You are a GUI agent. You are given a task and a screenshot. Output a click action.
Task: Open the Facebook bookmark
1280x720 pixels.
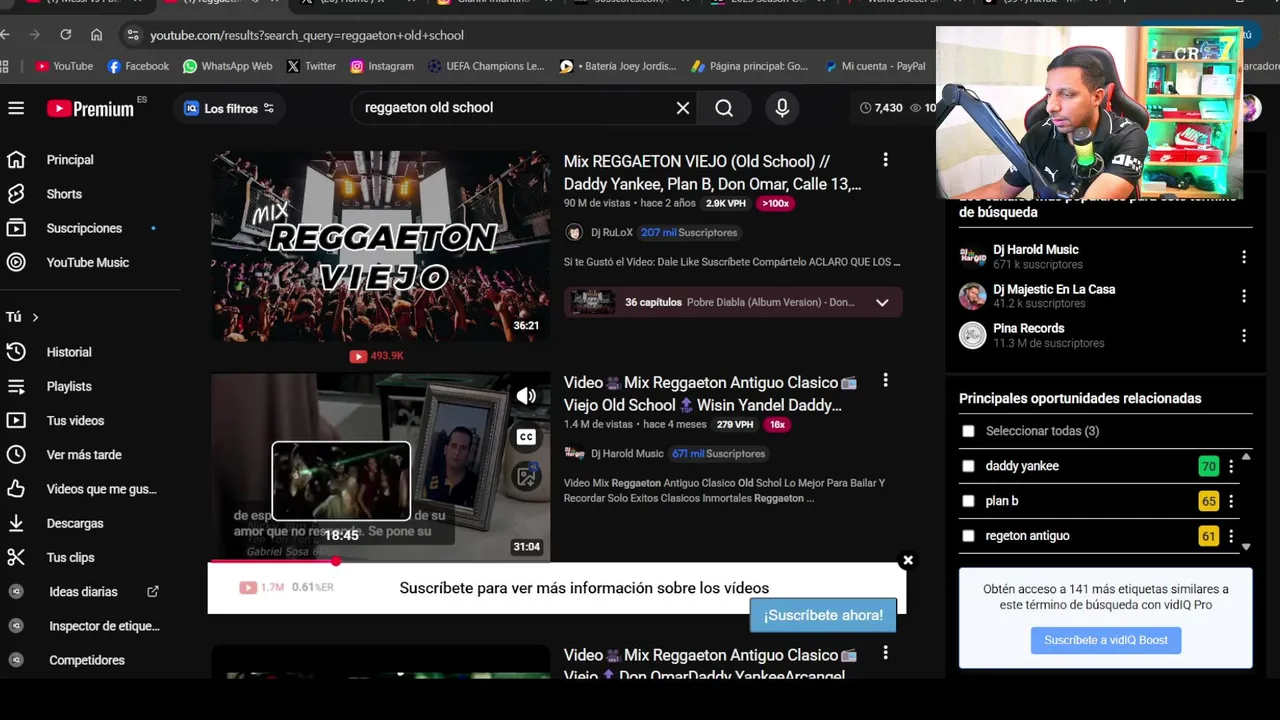click(138, 66)
